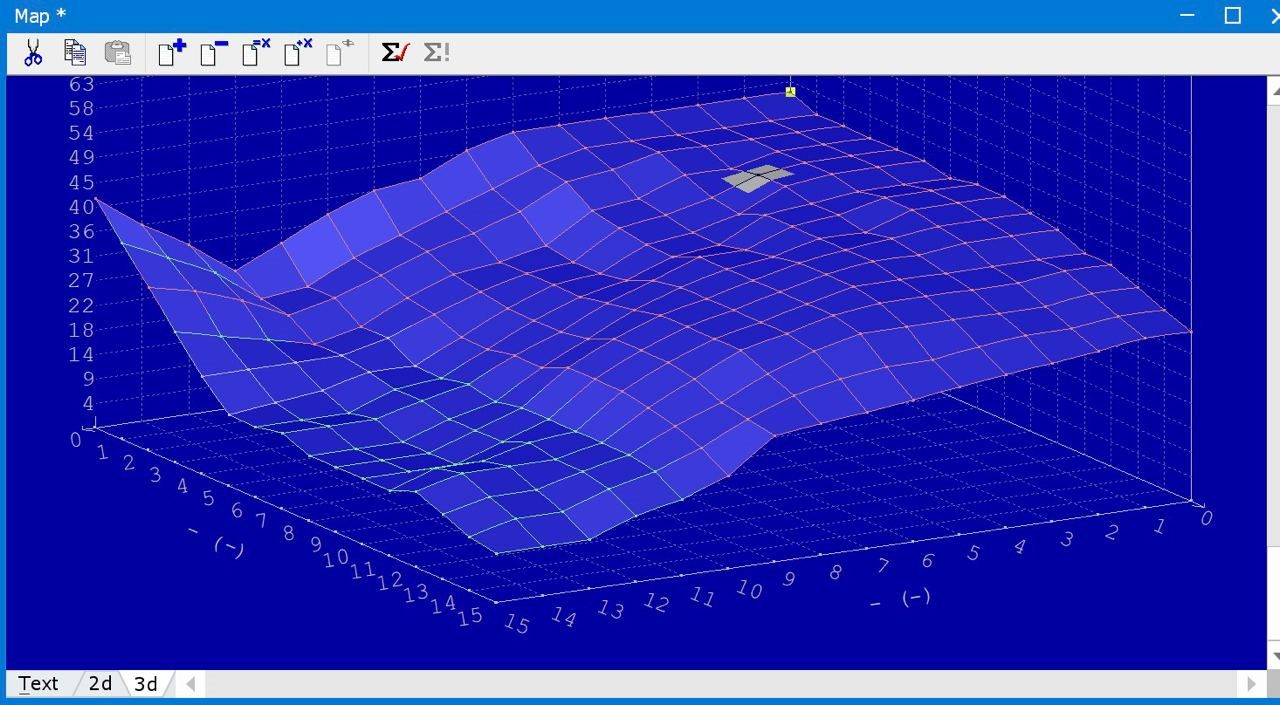The image size is (1280, 705).
Task: Click the grey sigma exclamation icon
Action: point(436,53)
